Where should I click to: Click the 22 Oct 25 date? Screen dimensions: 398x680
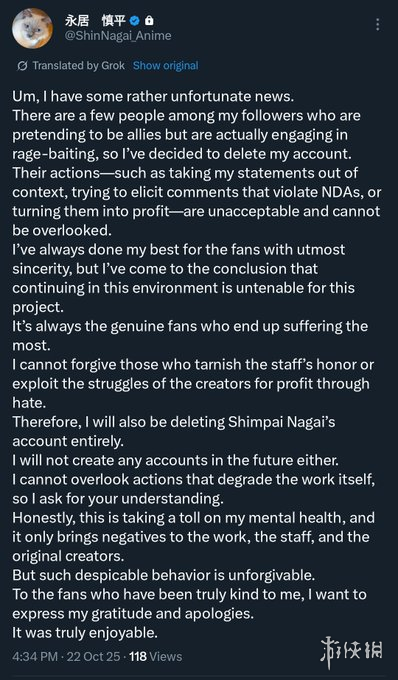click(93, 656)
